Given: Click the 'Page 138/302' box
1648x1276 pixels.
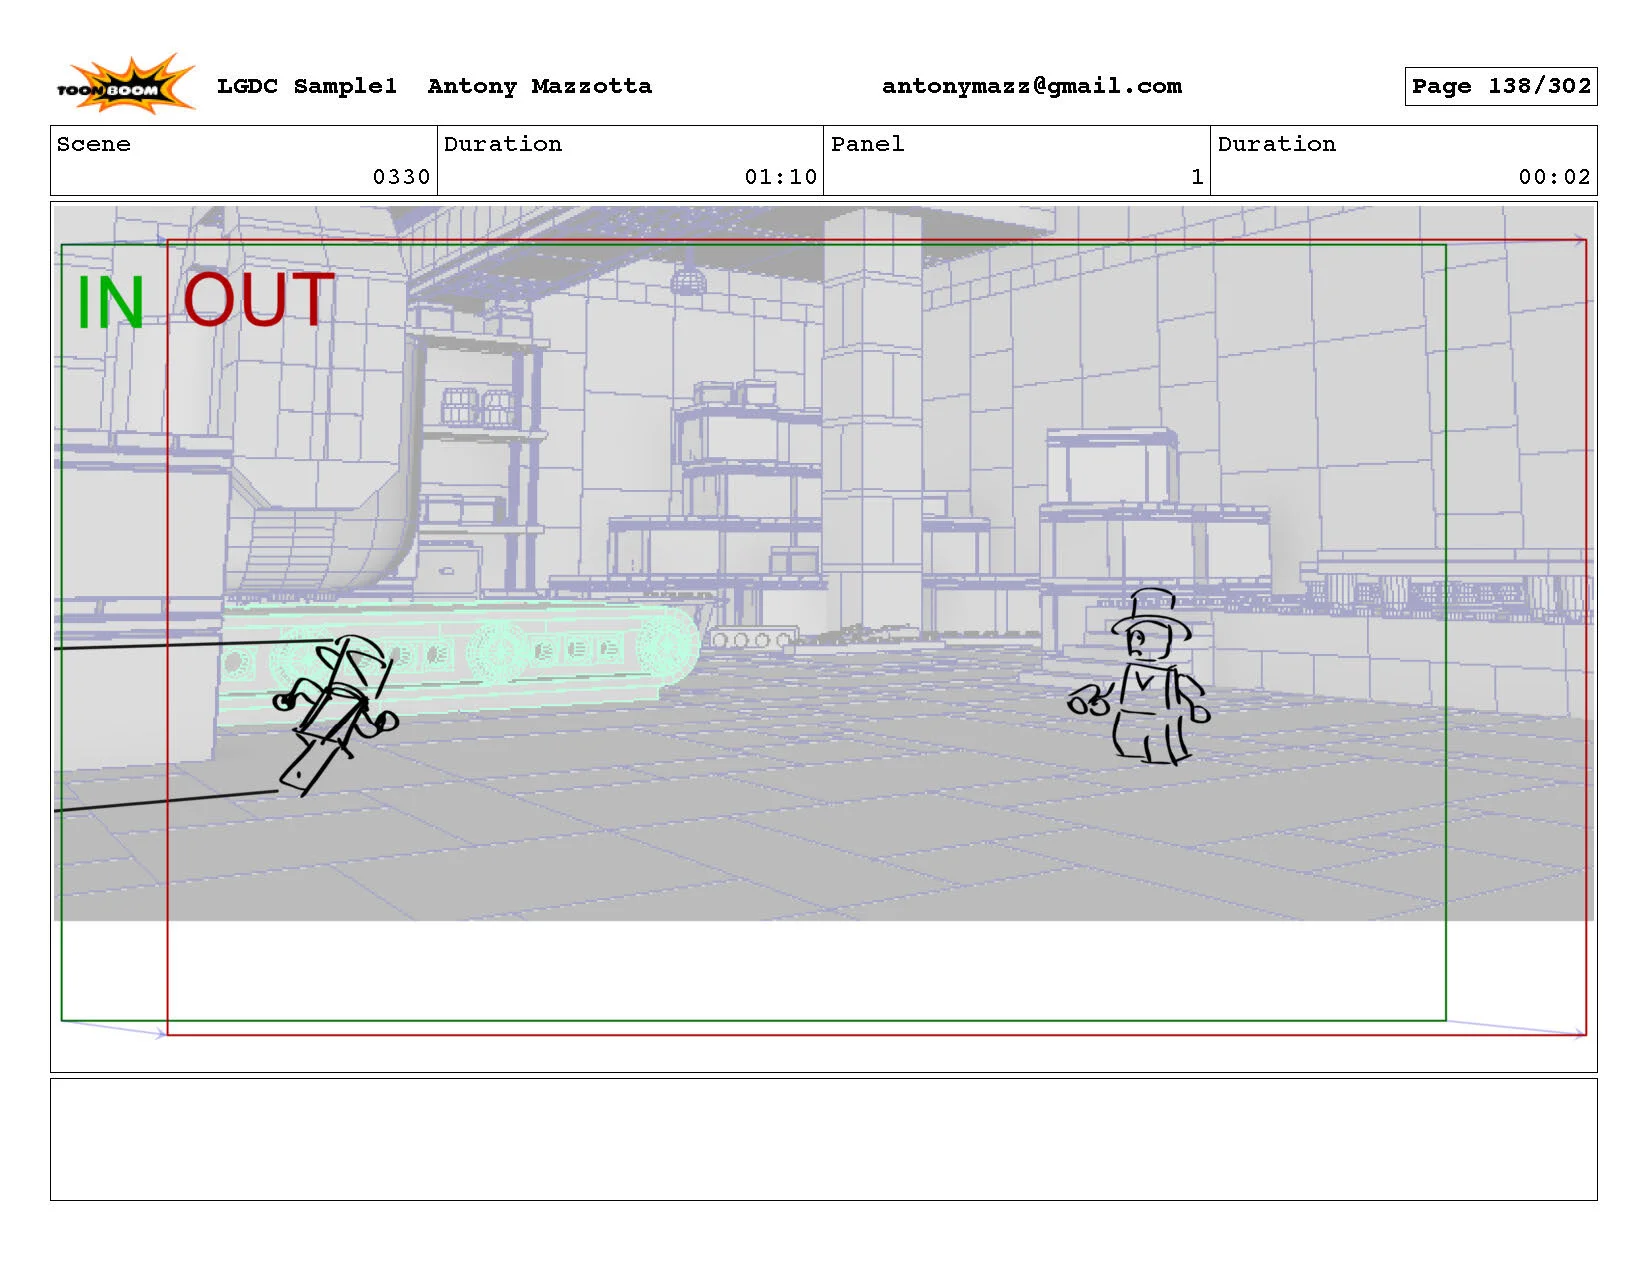Looking at the screenshot, I should pyautogui.click(x=1501, y=86).
